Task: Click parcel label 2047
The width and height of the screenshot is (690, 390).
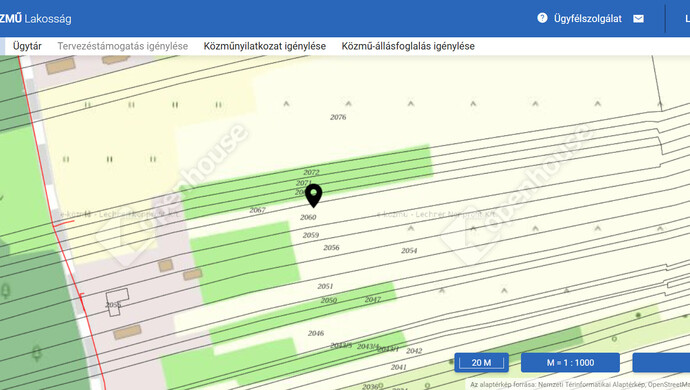Action: (x=373, y=299)
